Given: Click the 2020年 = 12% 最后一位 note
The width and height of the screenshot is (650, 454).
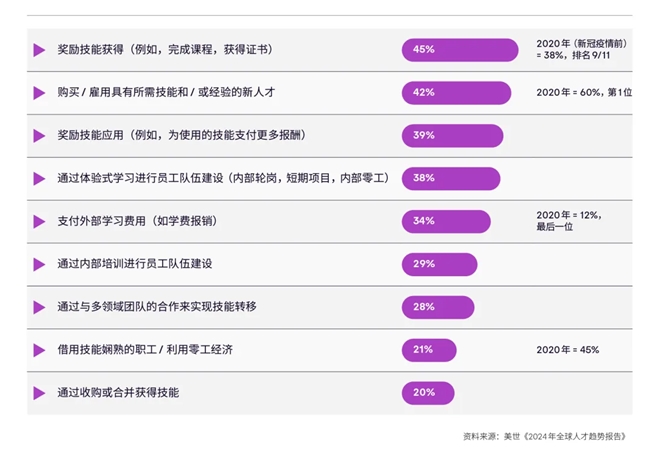Looking at the screenshot, I should [x=569, y=221].
